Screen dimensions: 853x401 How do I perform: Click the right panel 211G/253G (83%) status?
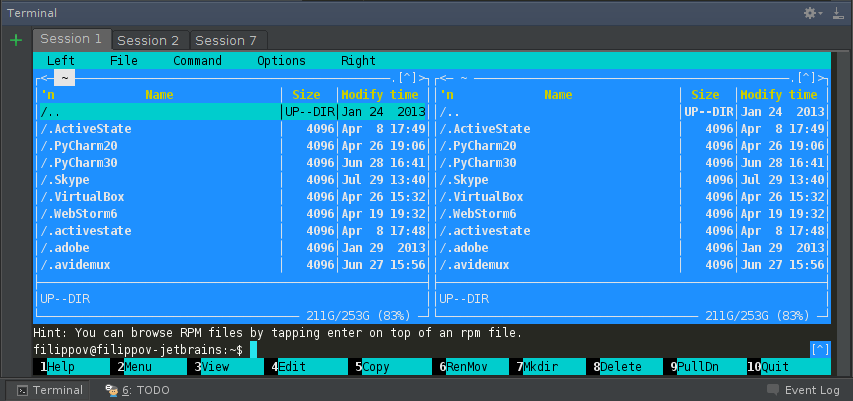click(757, 315)
